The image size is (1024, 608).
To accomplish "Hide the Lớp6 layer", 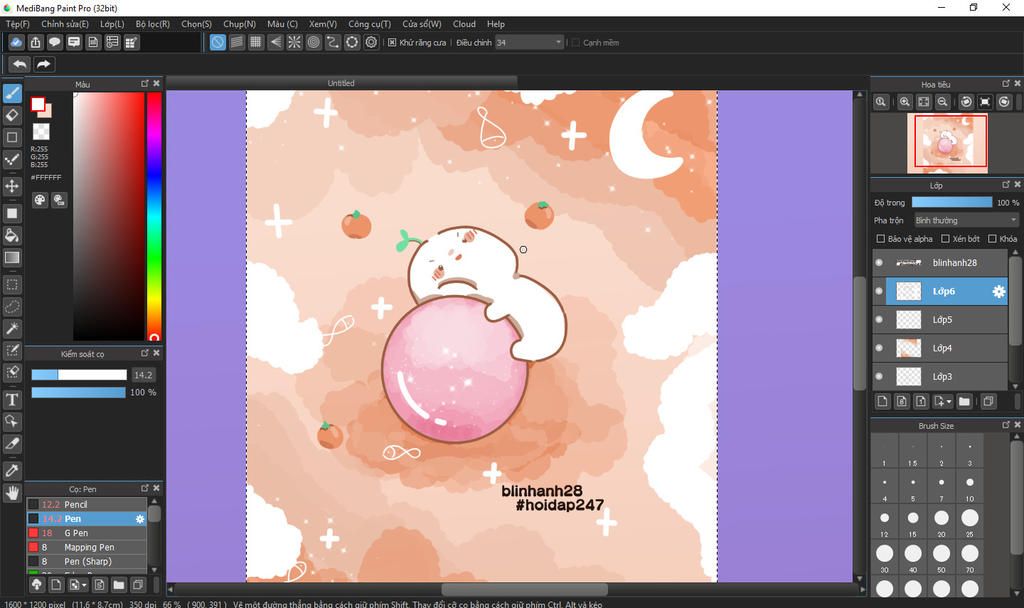I will pos(879,291).
